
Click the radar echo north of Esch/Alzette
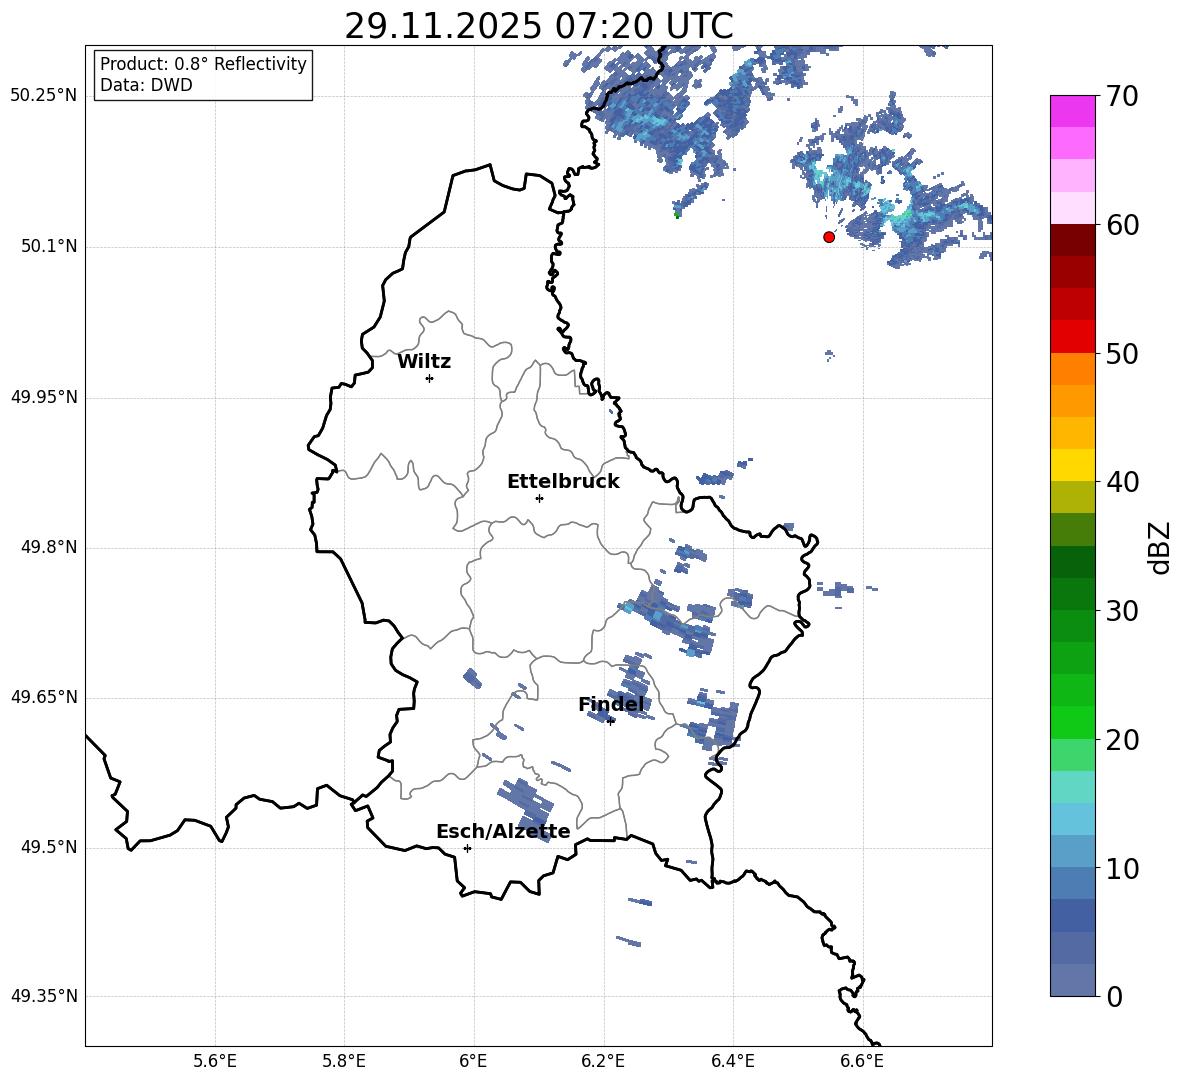[526, 809]
